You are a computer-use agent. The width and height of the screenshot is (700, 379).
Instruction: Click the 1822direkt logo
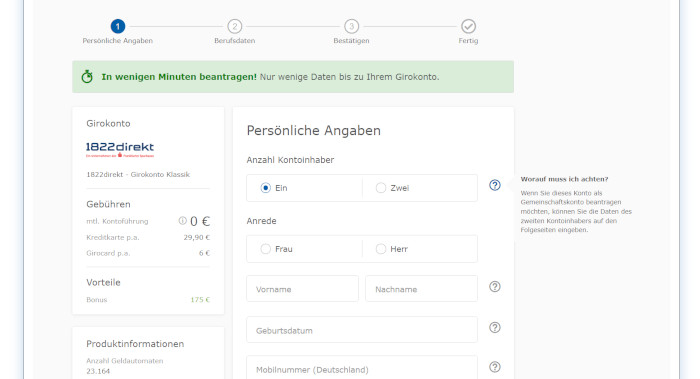click(x=120, y=150)
